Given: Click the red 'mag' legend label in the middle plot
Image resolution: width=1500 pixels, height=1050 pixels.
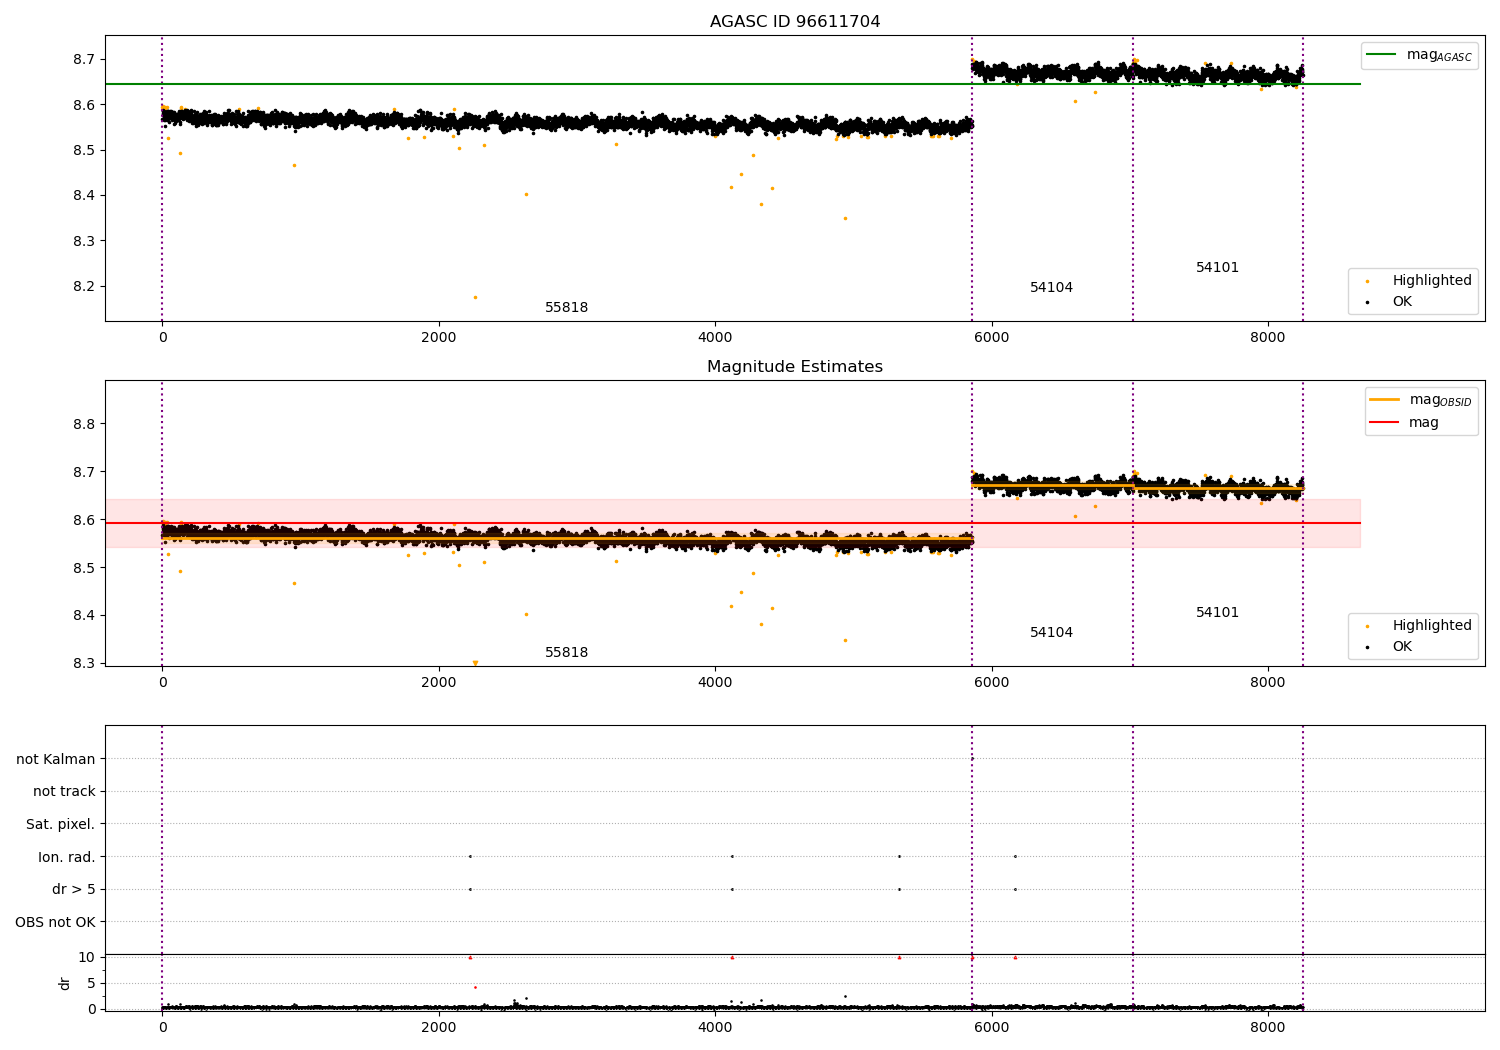Looking at the screenshot, I should coord(1424,422).
